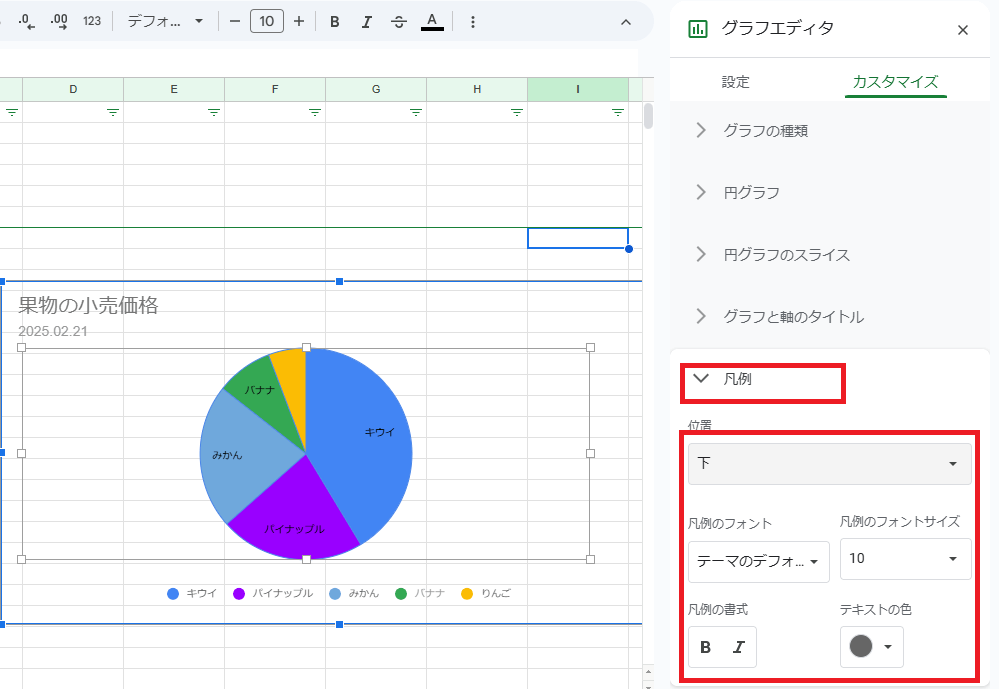Click the selected cell in column I

(578, 238)
